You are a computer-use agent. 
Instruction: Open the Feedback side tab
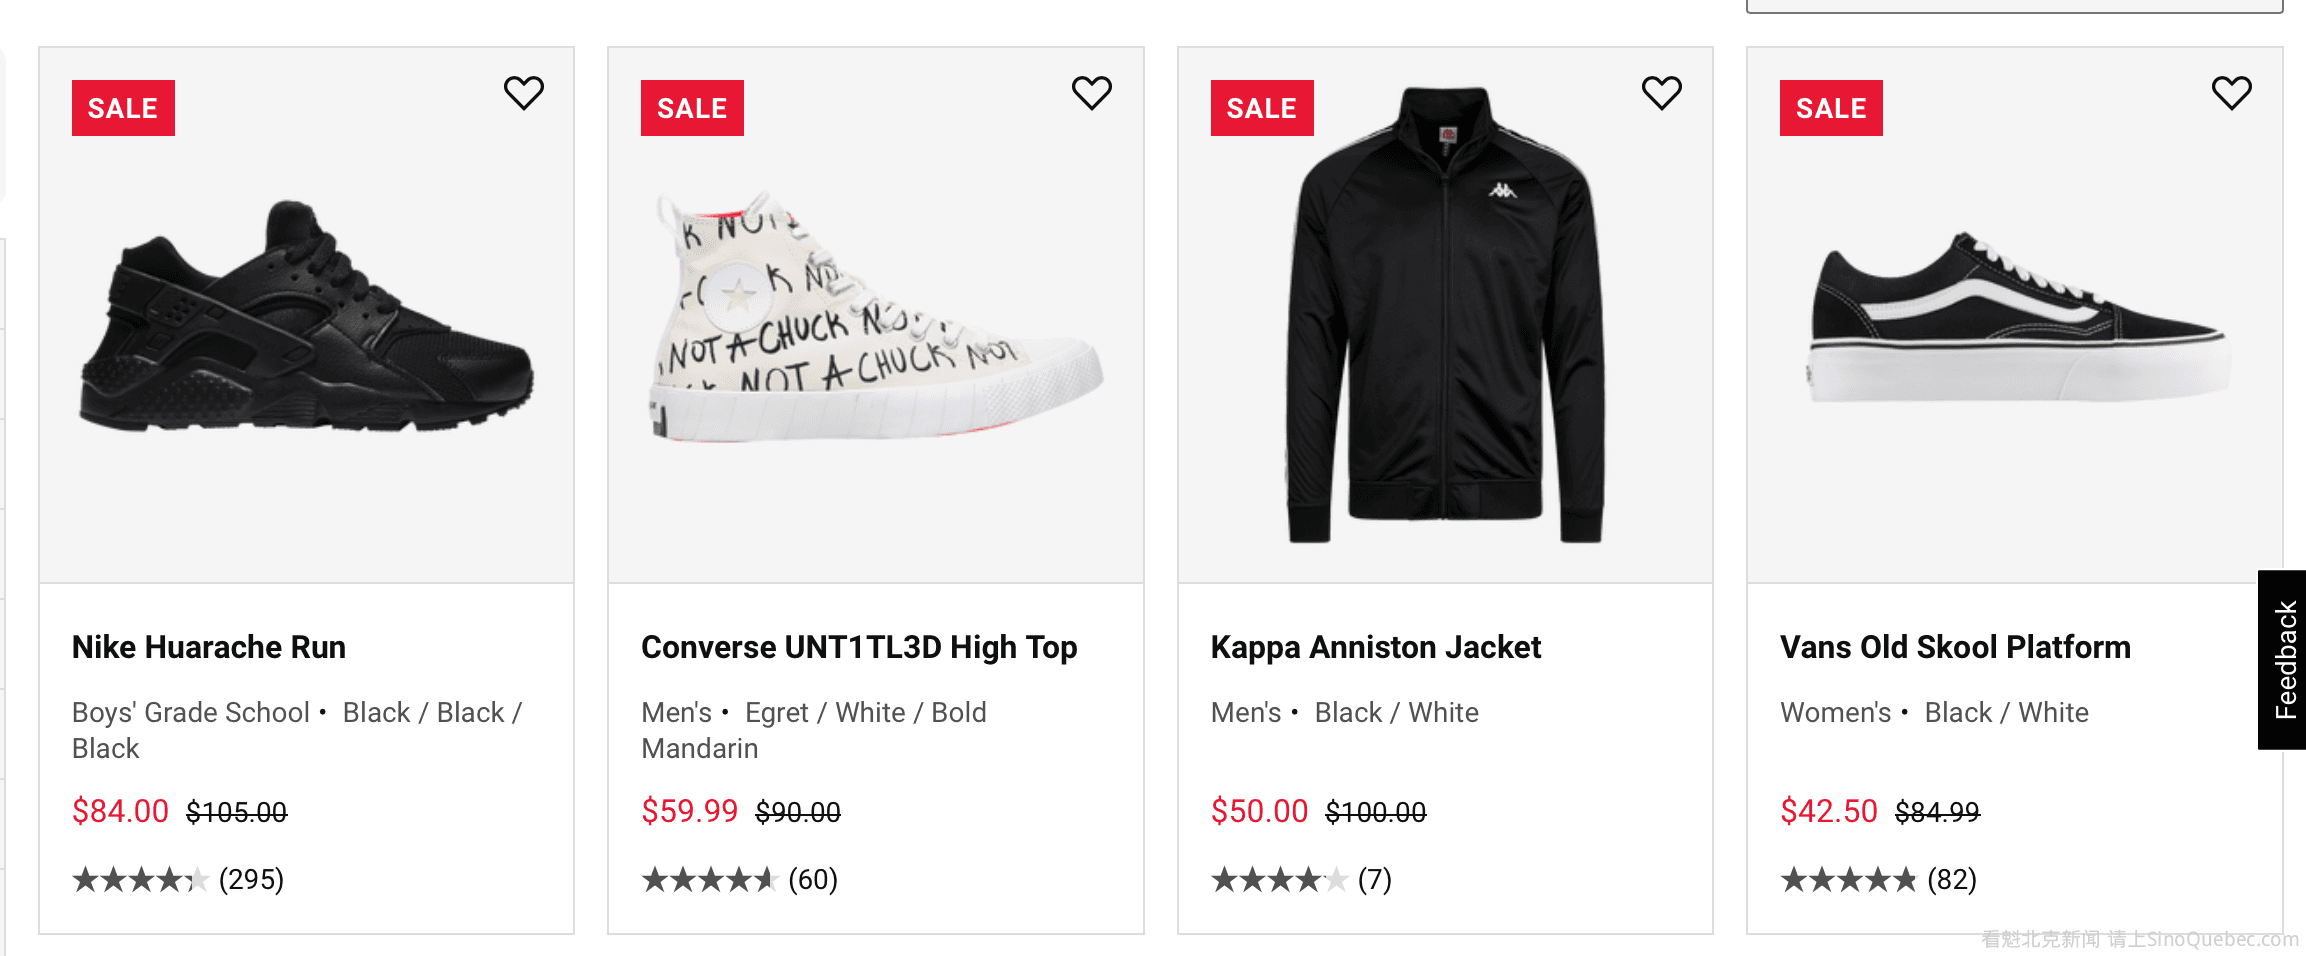[x=2283, y=660]
